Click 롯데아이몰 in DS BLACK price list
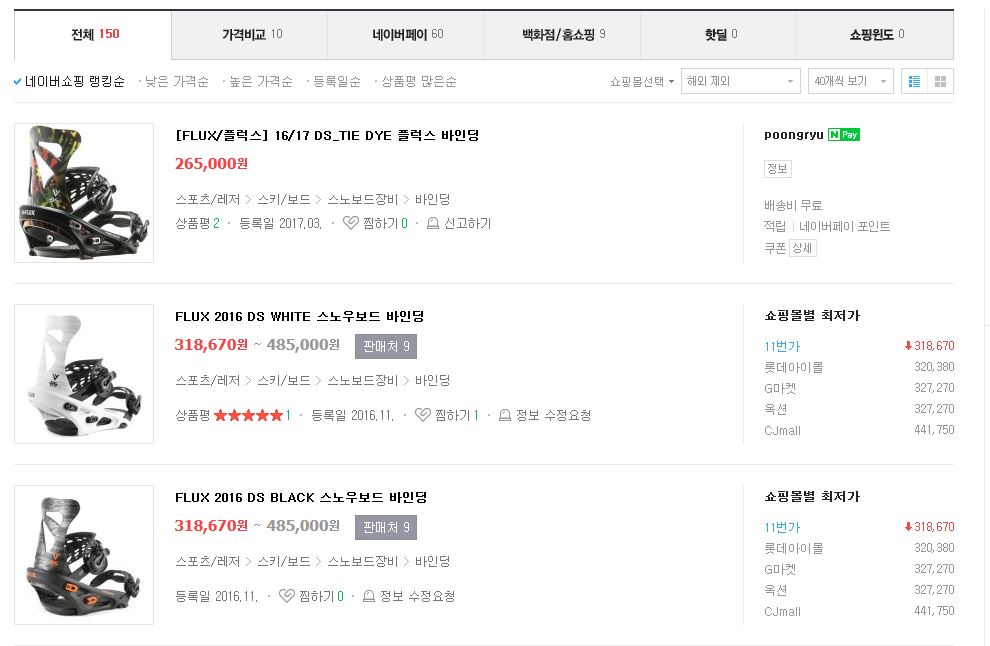 coord(794,548)
